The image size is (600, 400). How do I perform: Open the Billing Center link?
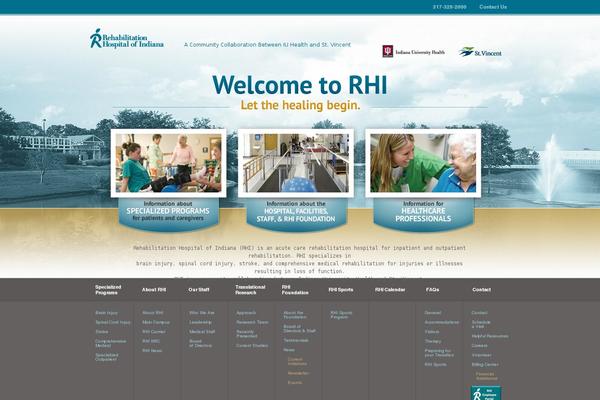click(485, 365)
